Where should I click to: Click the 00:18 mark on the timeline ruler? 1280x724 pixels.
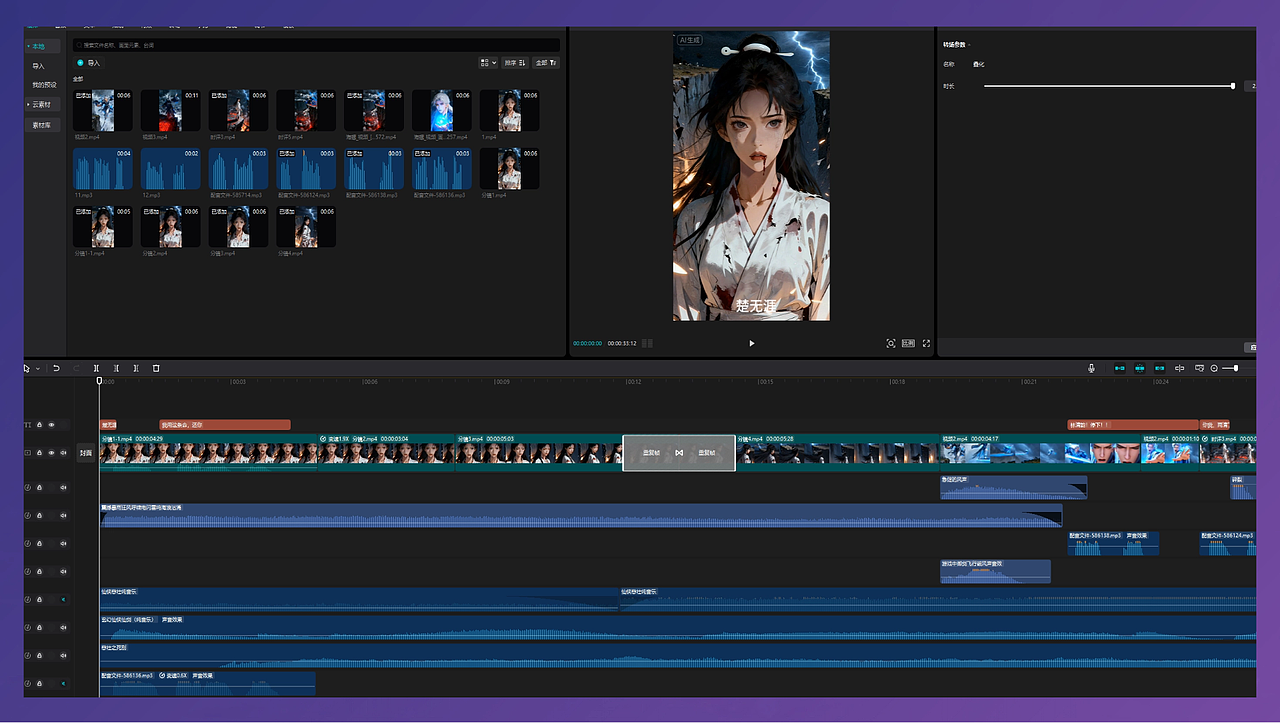(898, 382)
